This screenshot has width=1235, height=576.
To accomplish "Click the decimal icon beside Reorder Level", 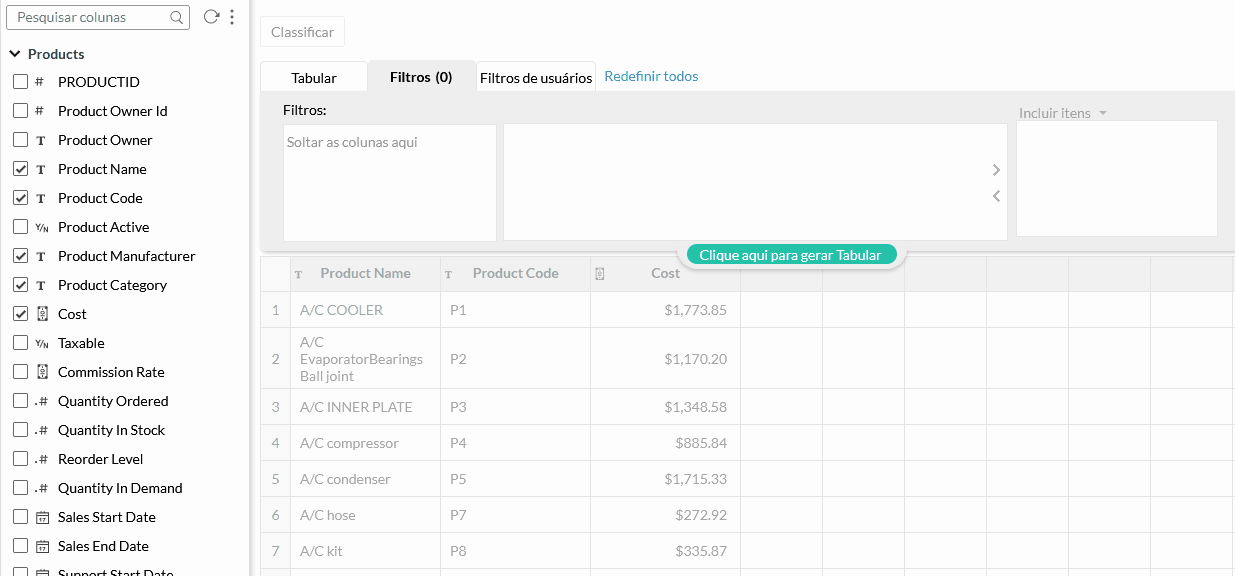I will tap(41, 460).
